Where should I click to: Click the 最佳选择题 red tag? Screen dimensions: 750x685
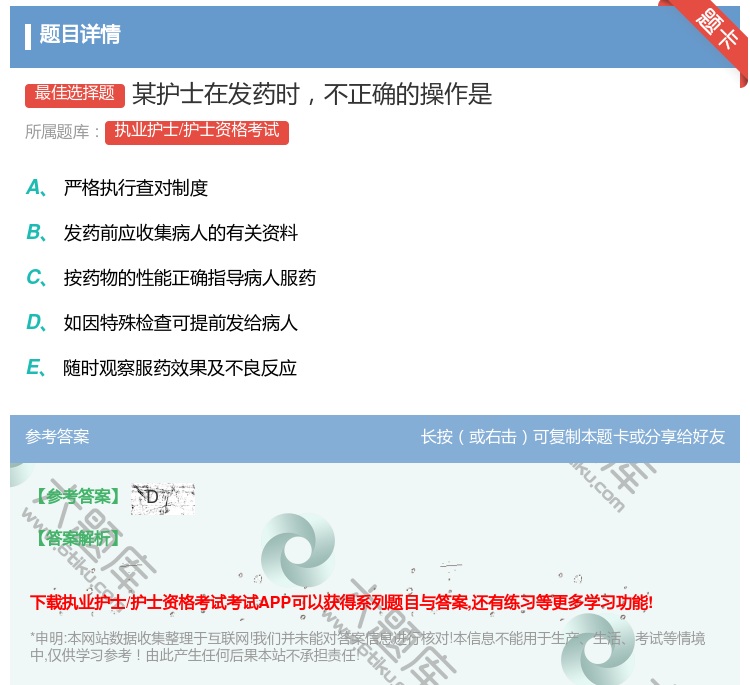coord(75,94)
